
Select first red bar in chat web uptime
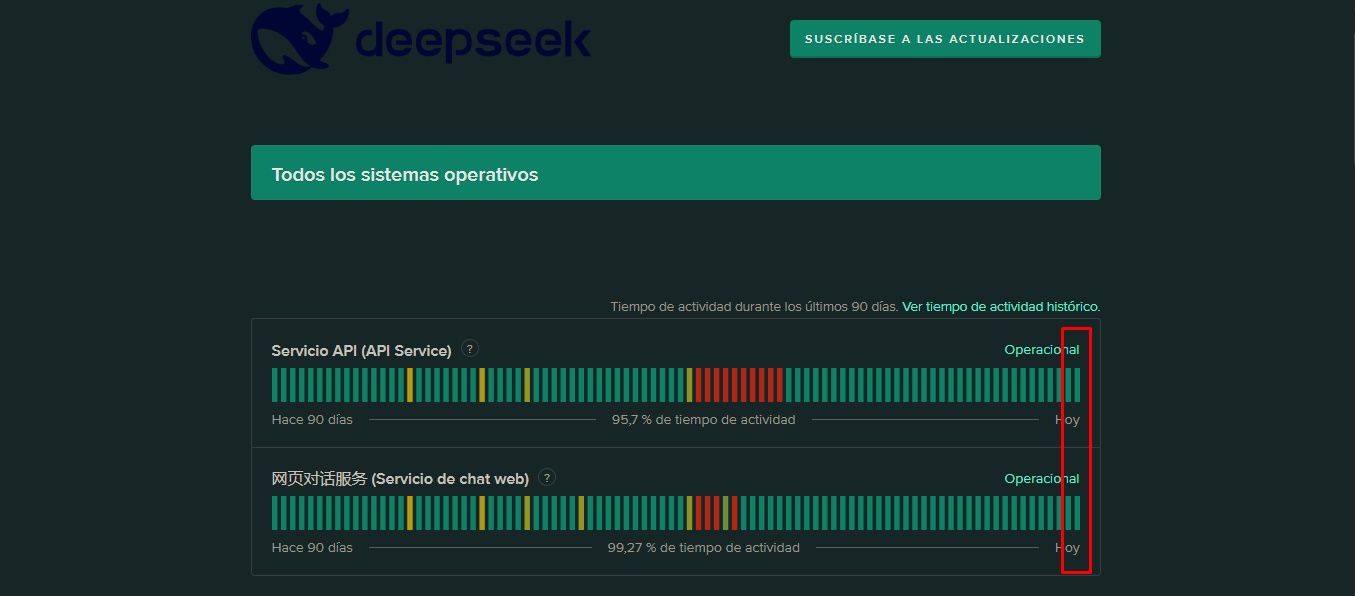tap(699, 513)
